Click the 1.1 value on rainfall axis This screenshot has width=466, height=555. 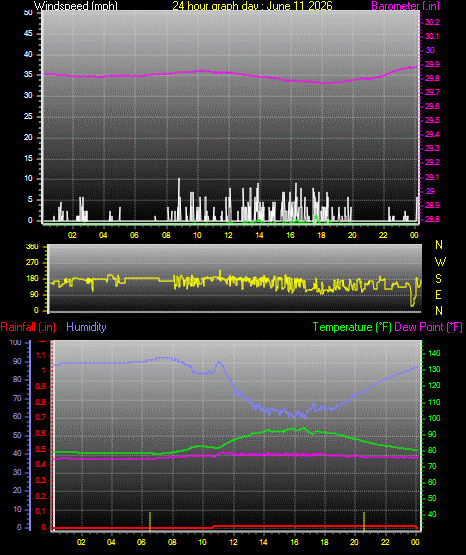point(41,355)
